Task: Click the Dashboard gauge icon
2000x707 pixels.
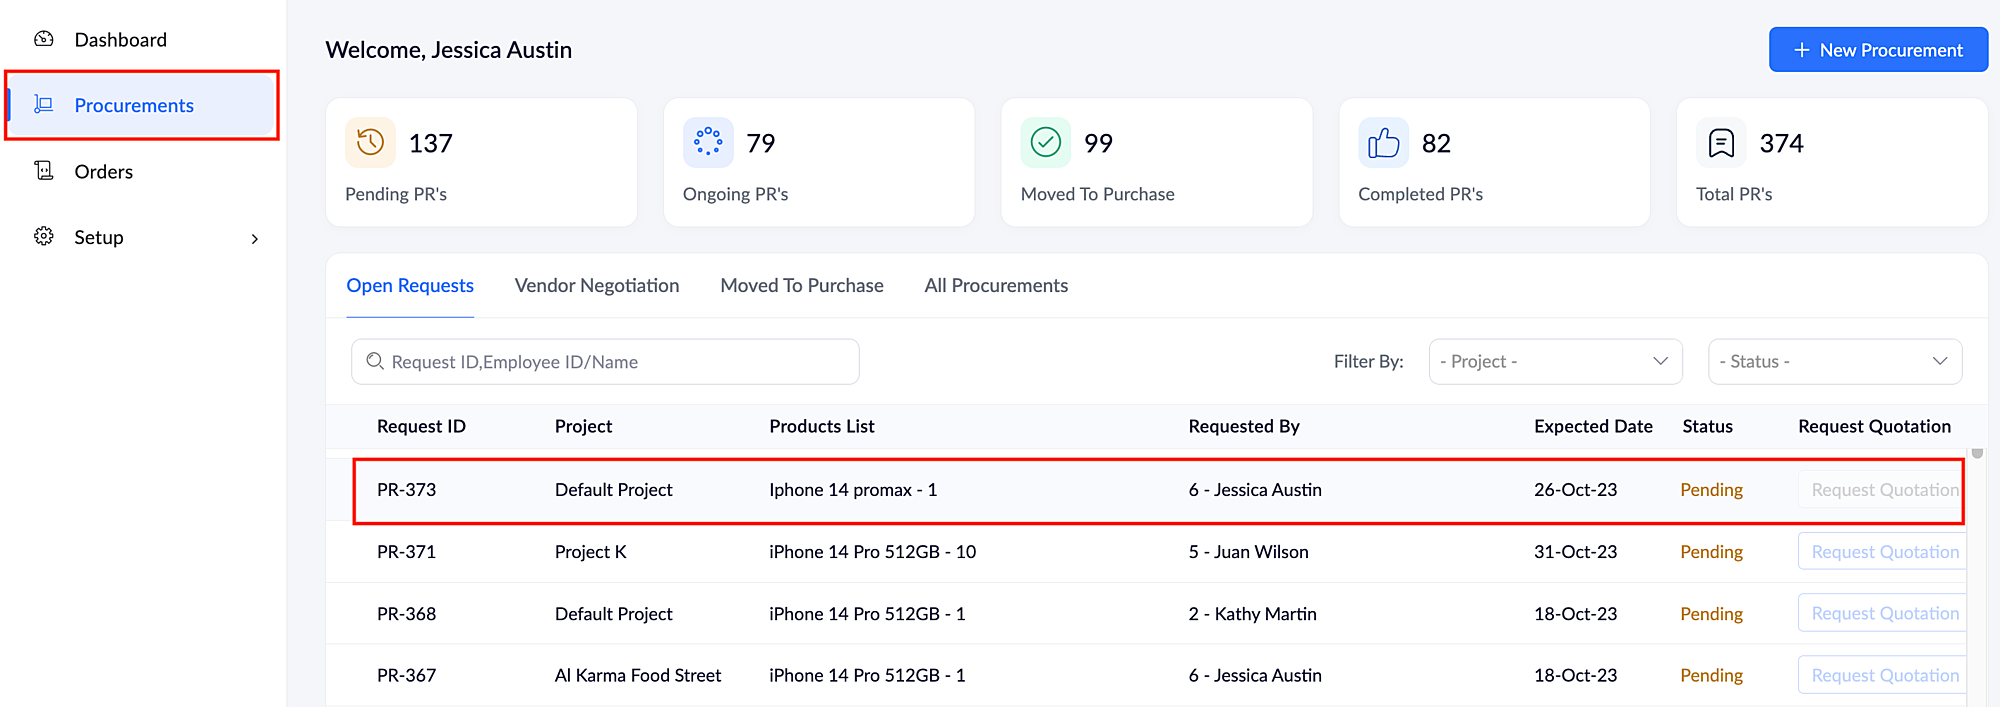Action: (44, 39)
